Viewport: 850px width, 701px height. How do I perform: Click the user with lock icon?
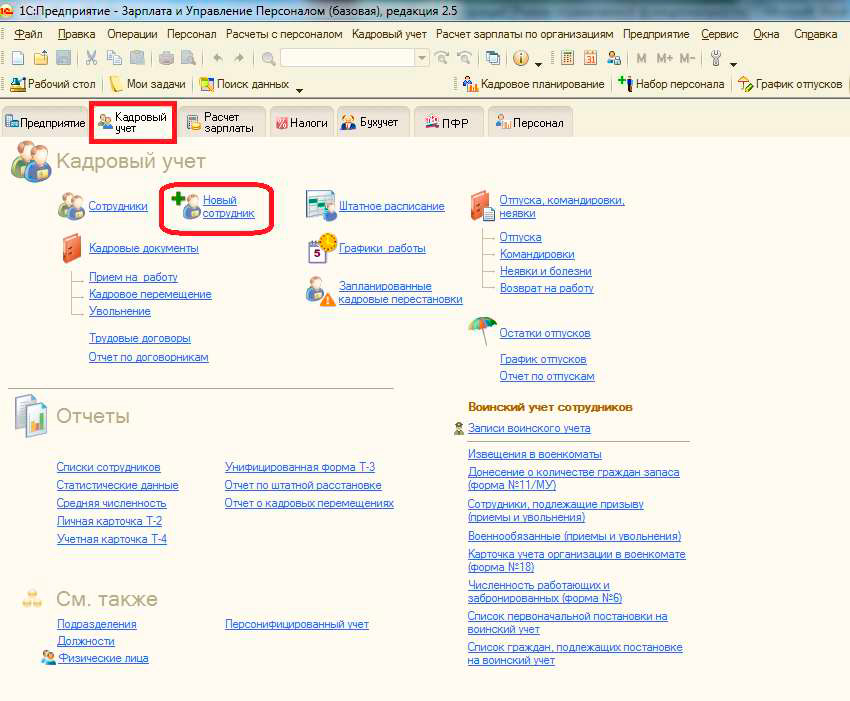pos(614,57)
